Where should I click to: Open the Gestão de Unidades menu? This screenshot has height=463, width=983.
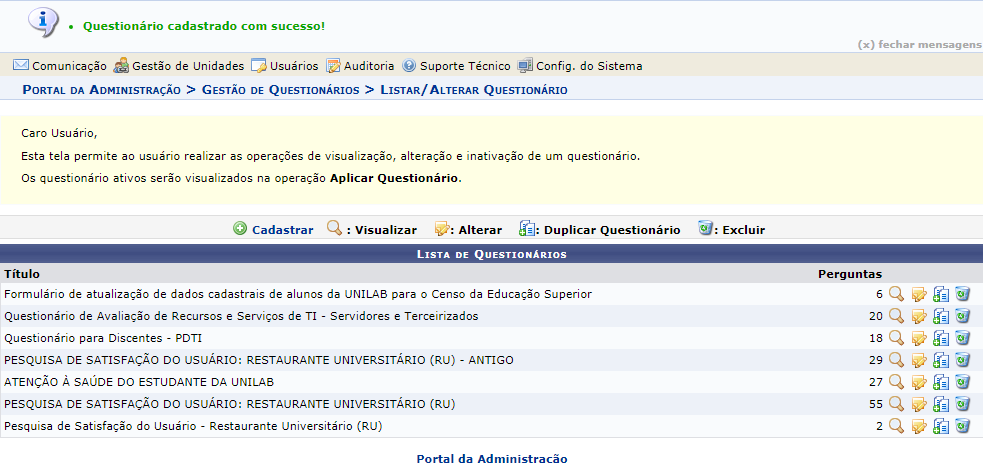pos(179,66)
